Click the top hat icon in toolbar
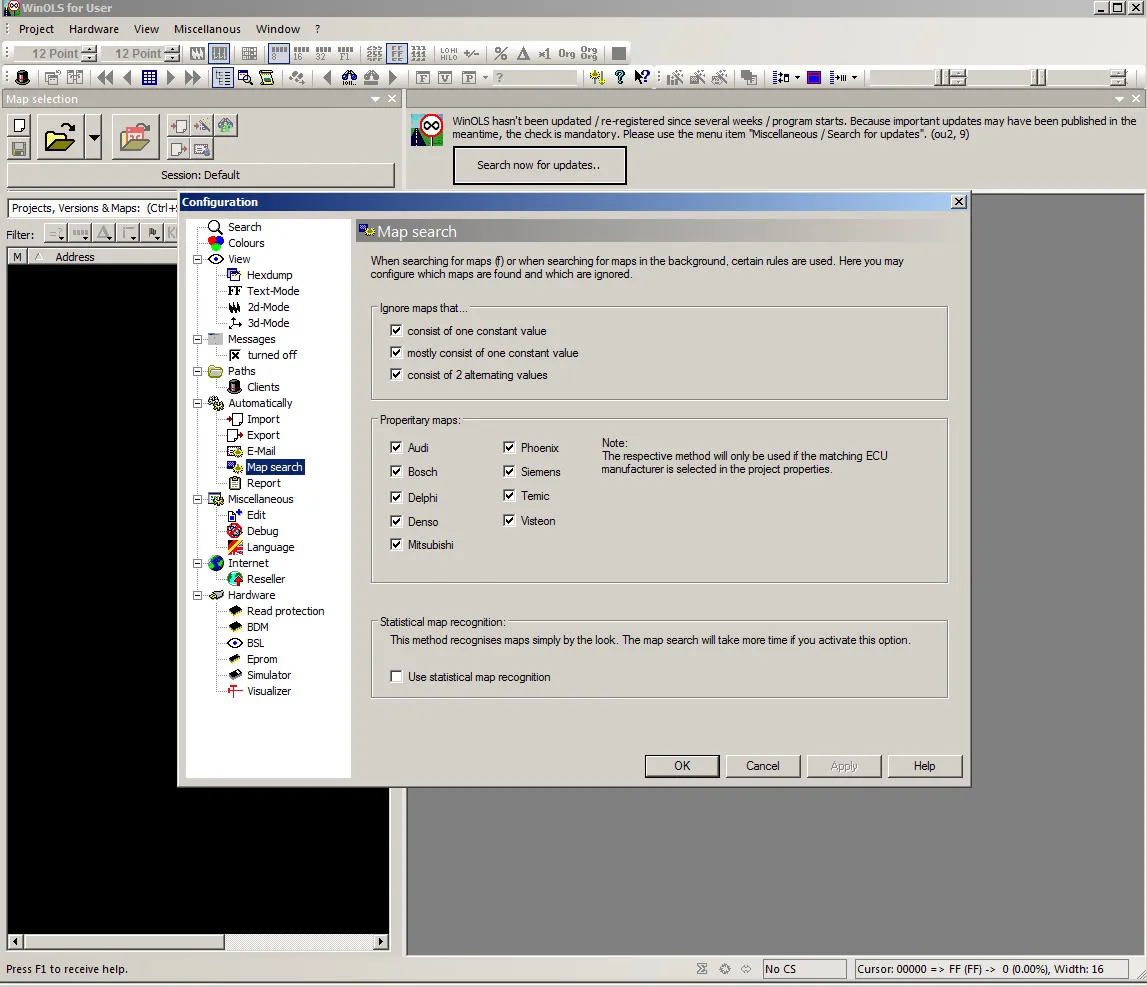The image size is (1147, 987). coord(22,77)
